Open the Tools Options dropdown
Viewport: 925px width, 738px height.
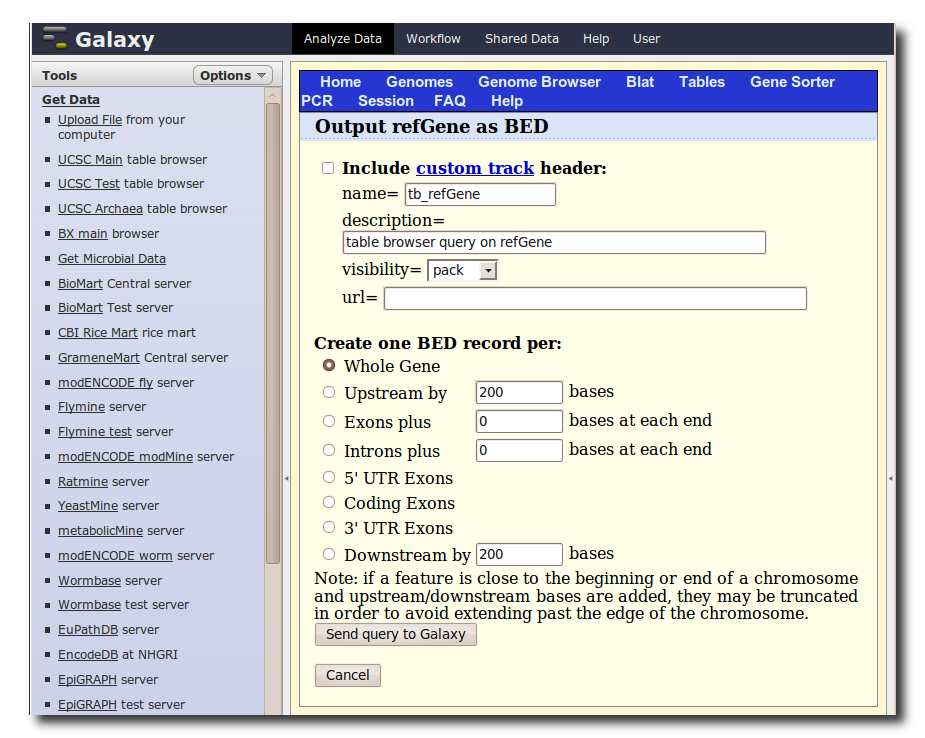coord(233,76)
